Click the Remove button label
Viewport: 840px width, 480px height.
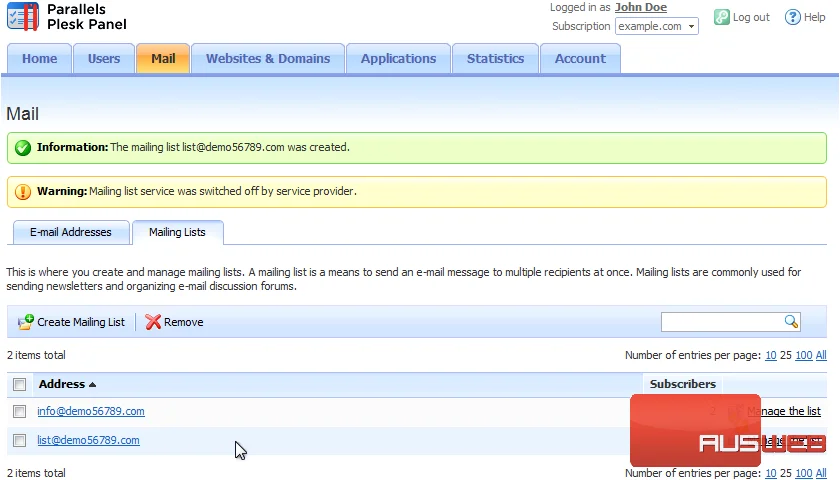(x=184, y=322)
